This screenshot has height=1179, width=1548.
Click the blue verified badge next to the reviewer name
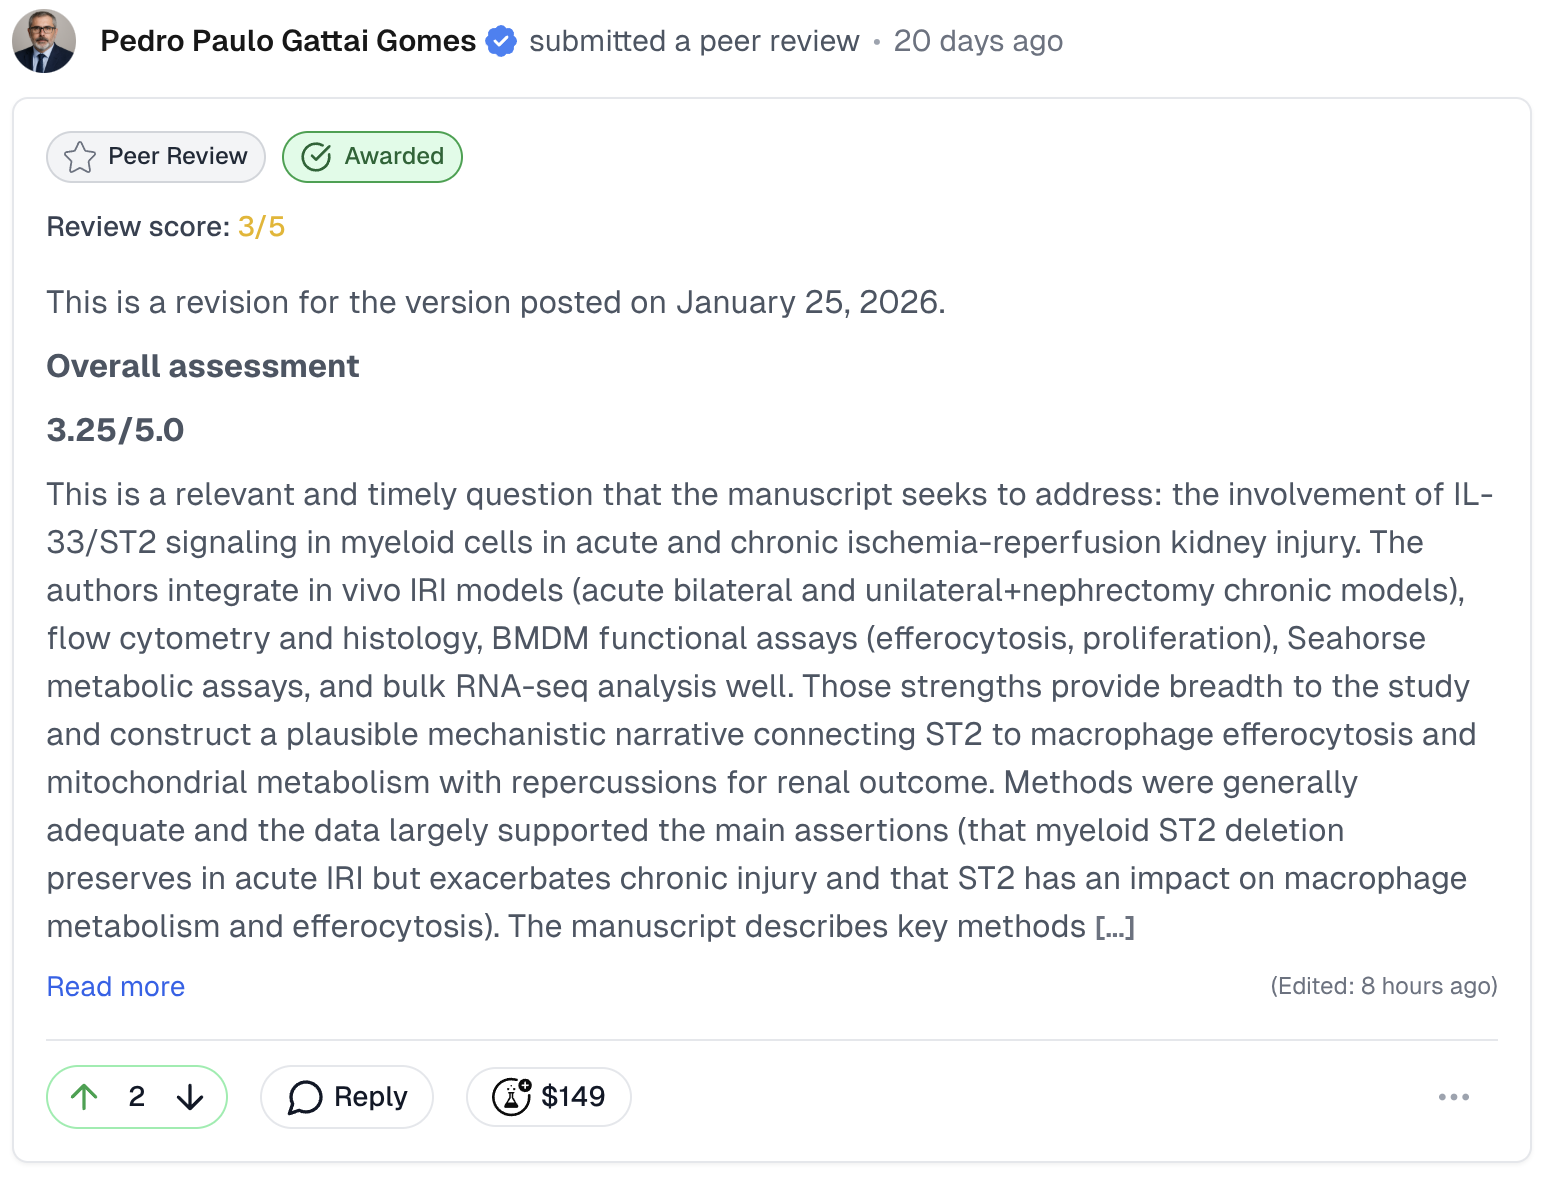[x=500, y=41]
